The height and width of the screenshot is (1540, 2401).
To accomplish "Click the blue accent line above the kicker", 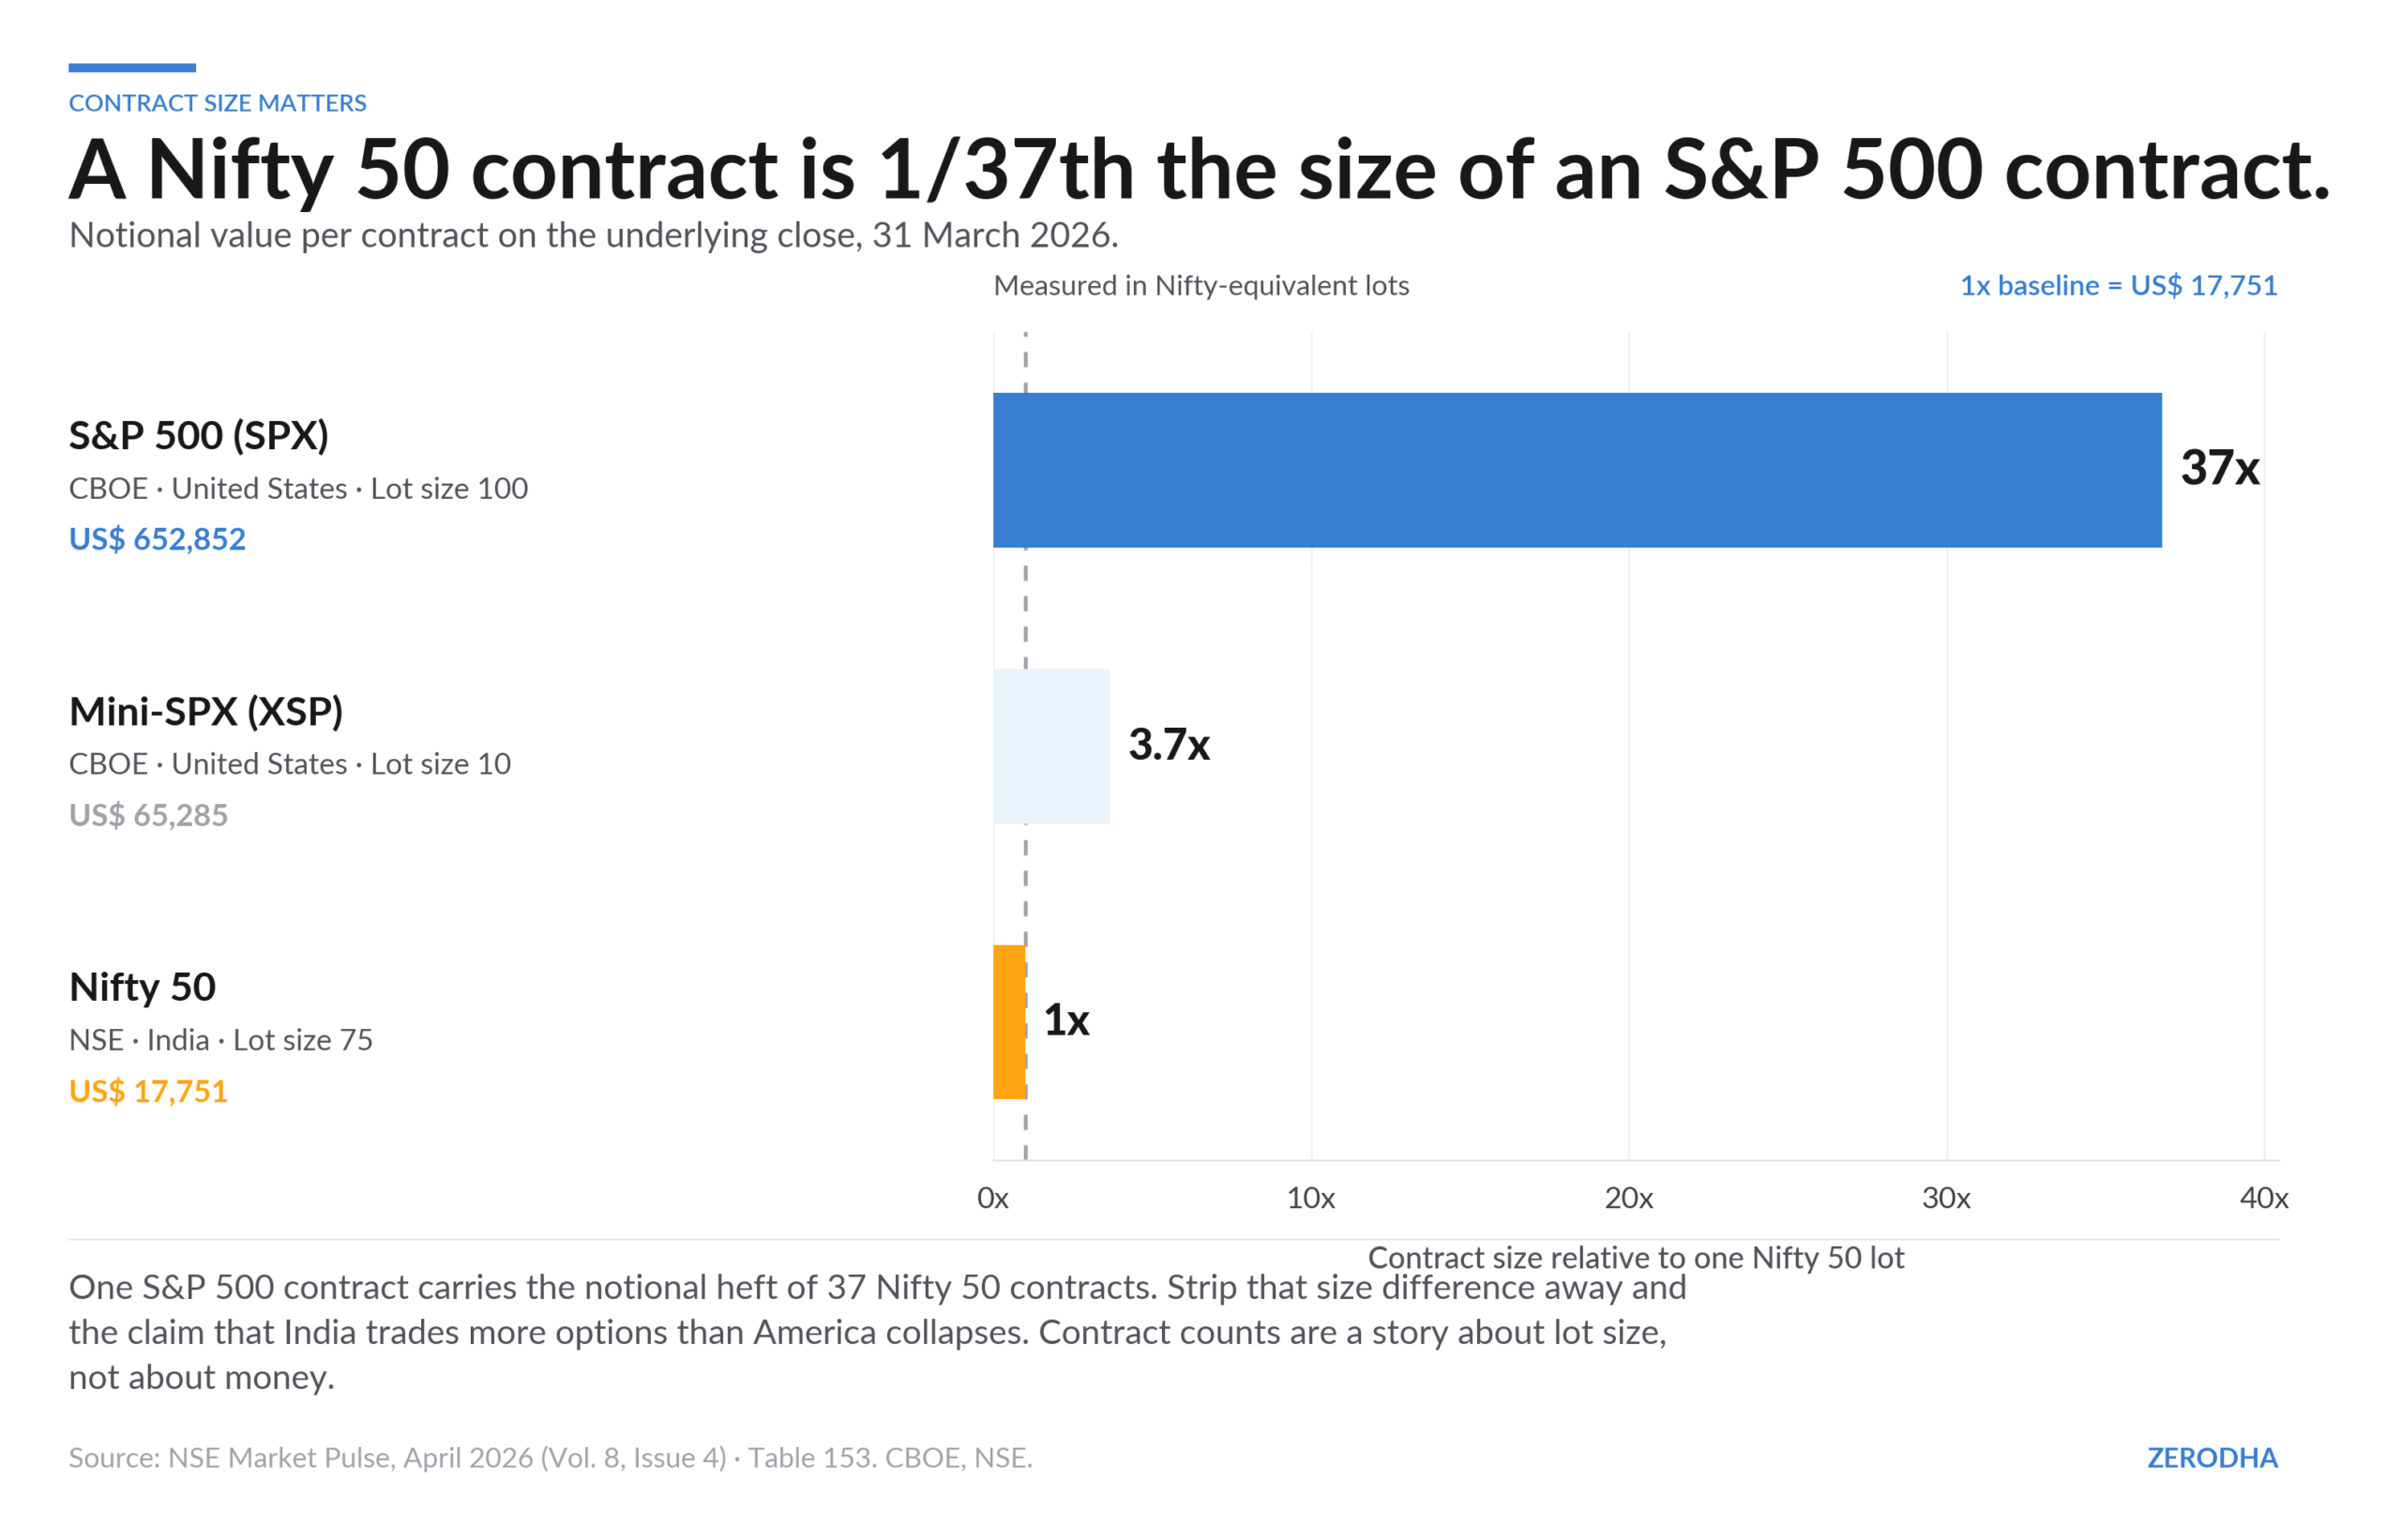I will click(x=132, y=68).
